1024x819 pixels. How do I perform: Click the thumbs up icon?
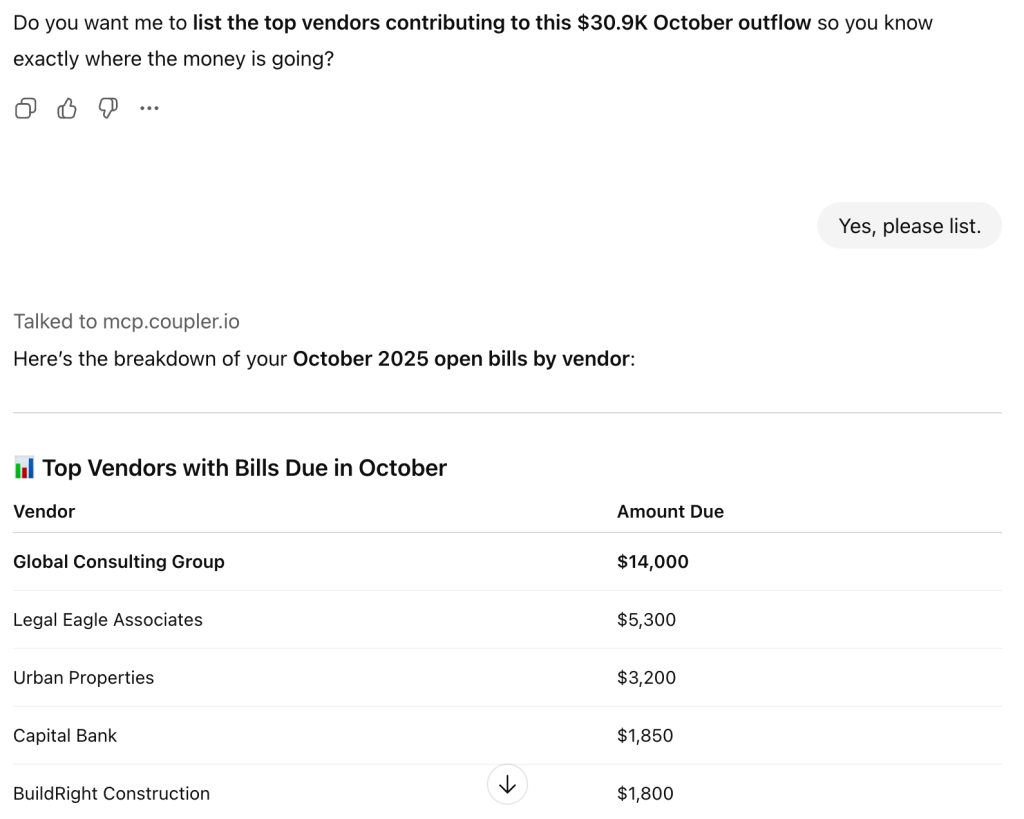[x=67, y=109]
